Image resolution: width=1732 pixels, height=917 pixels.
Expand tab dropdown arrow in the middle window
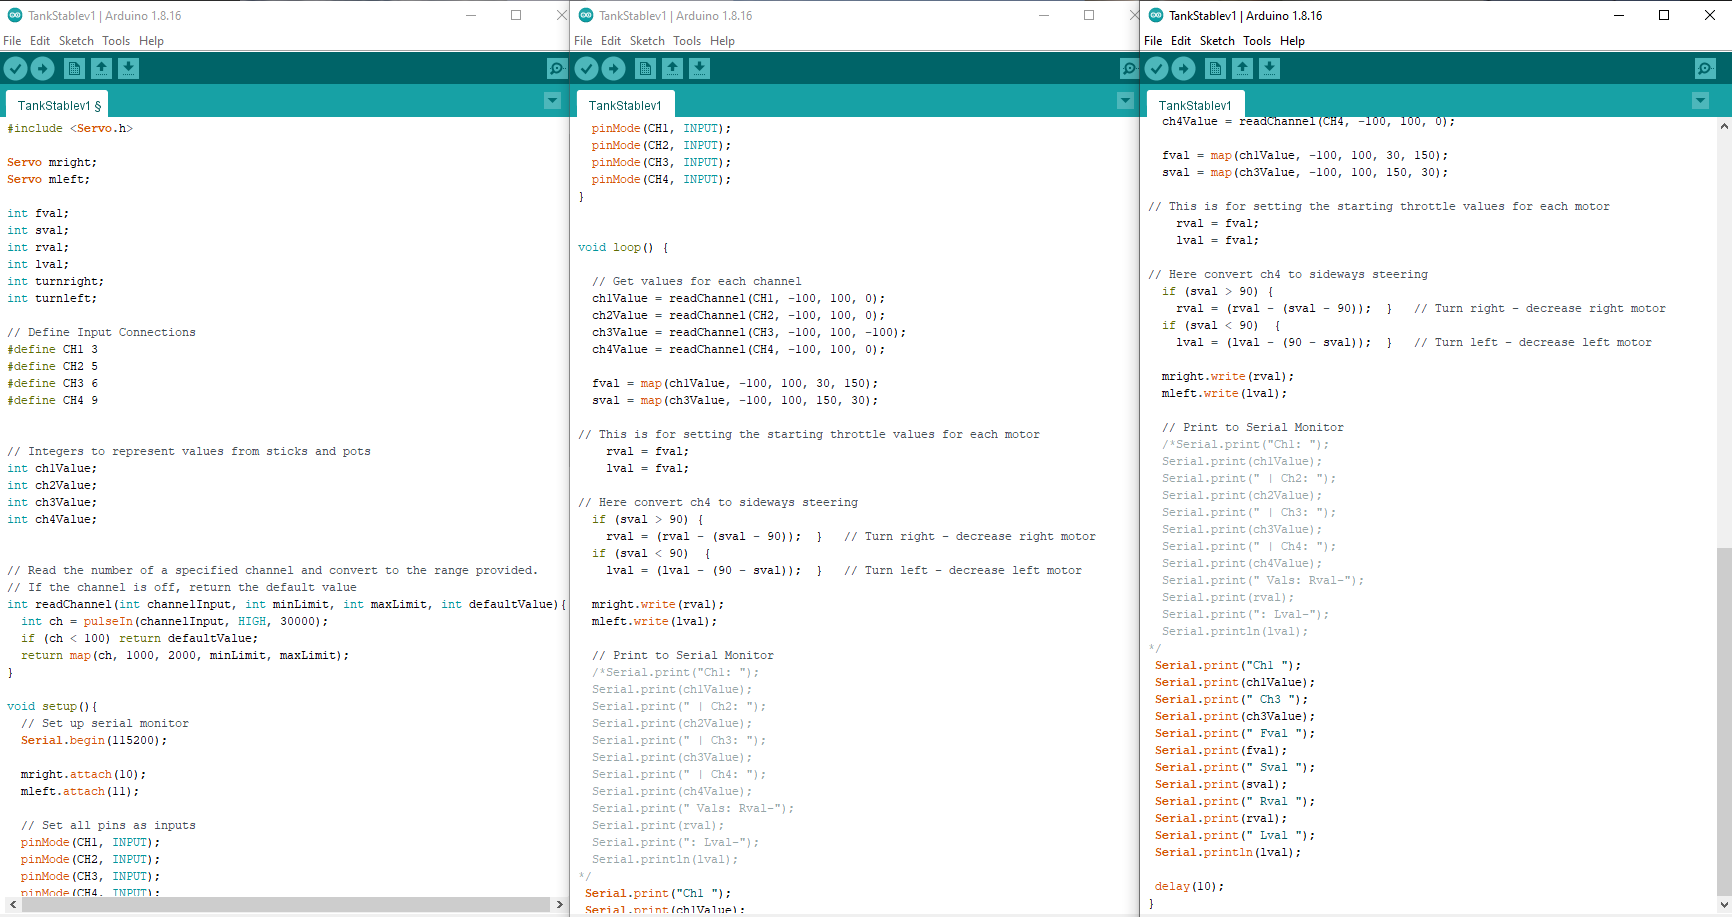[1125, 101]
